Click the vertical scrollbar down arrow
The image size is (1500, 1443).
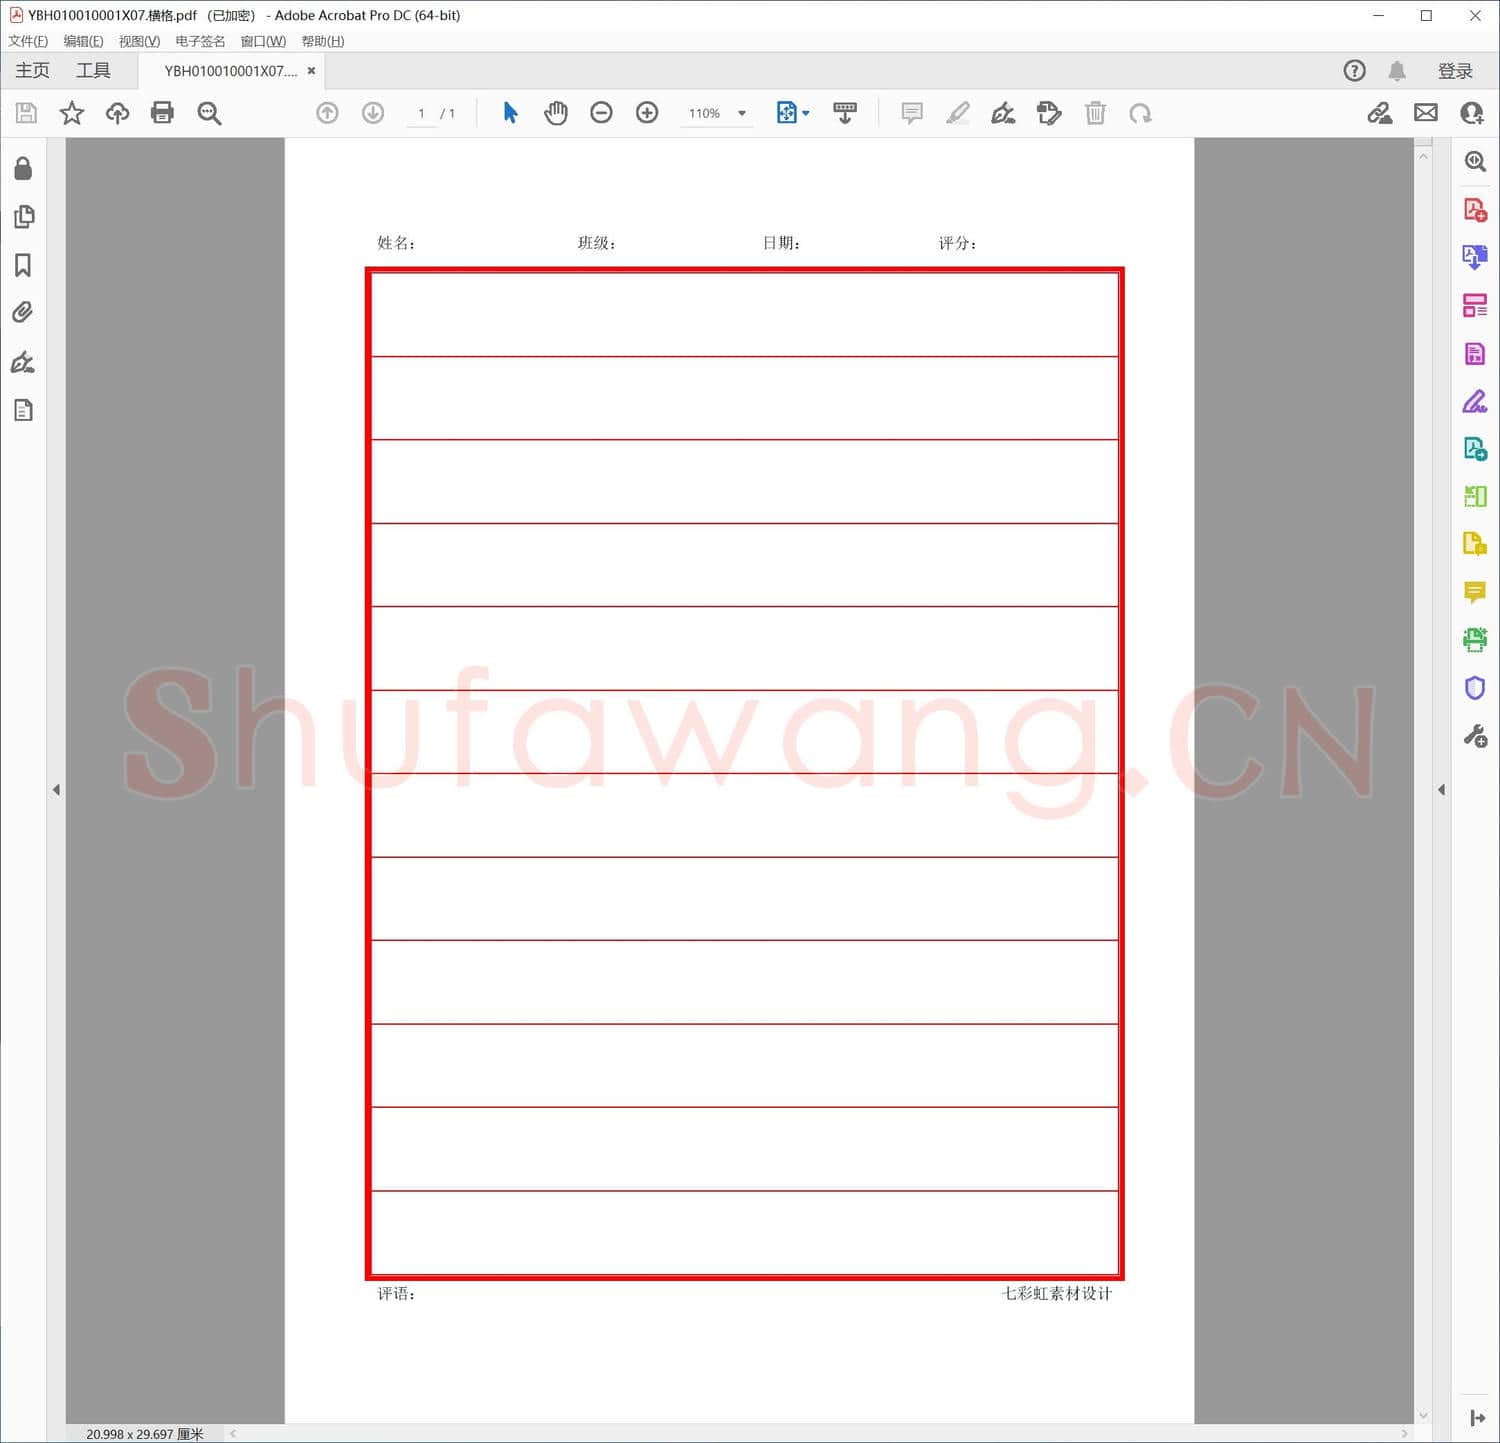(x=1423, y=1416)
